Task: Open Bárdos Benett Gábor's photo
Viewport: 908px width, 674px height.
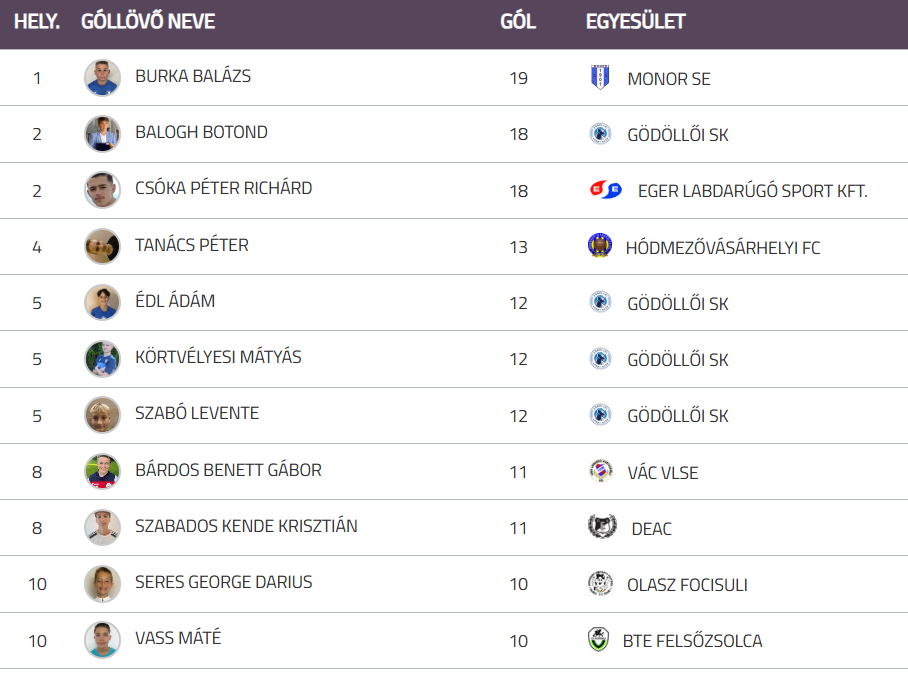Action: pyautogui.click(x=102, y=472)
